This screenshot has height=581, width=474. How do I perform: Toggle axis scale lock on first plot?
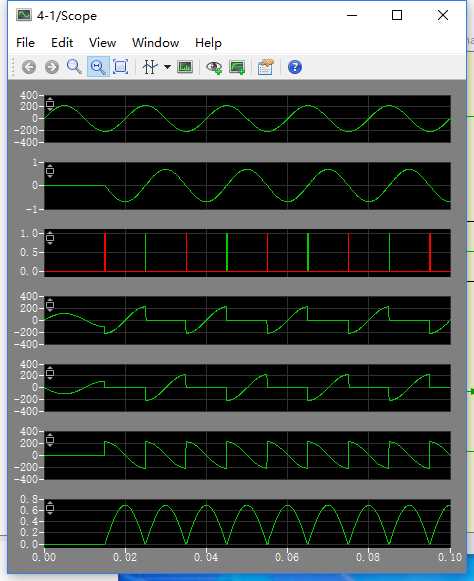tap(50, 103)
